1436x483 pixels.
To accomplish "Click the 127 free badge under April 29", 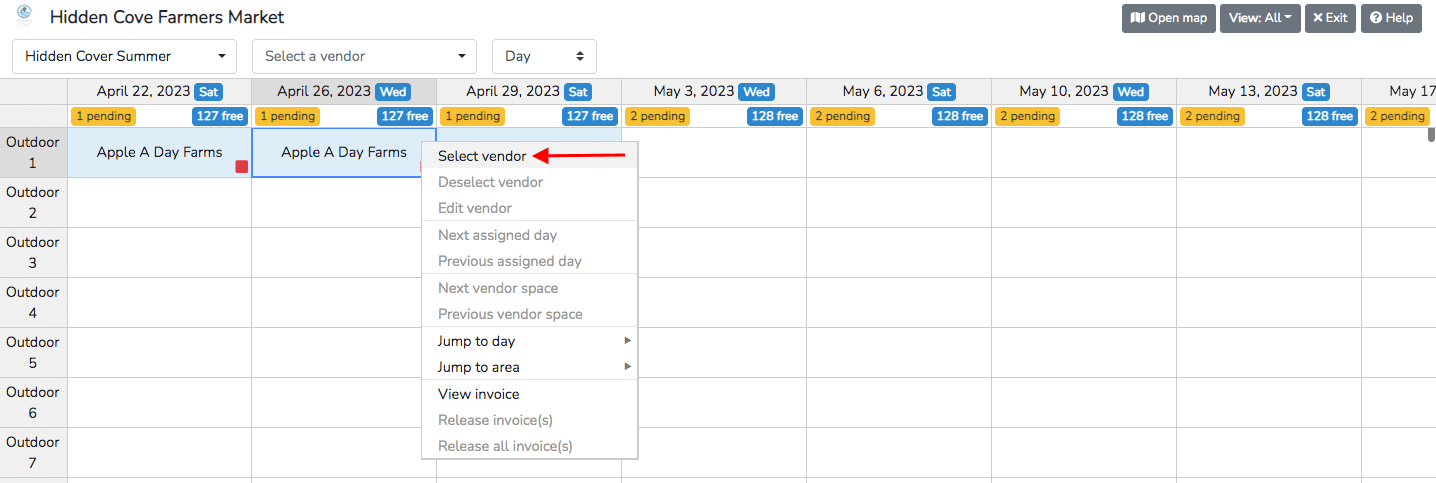I will (x=590, y=116).
